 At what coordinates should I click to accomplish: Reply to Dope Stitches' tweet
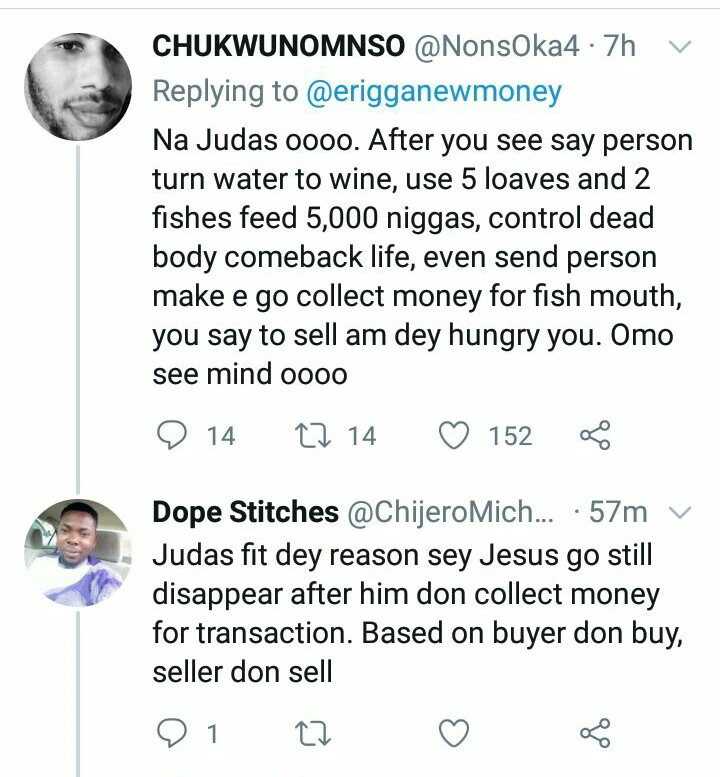174,734
